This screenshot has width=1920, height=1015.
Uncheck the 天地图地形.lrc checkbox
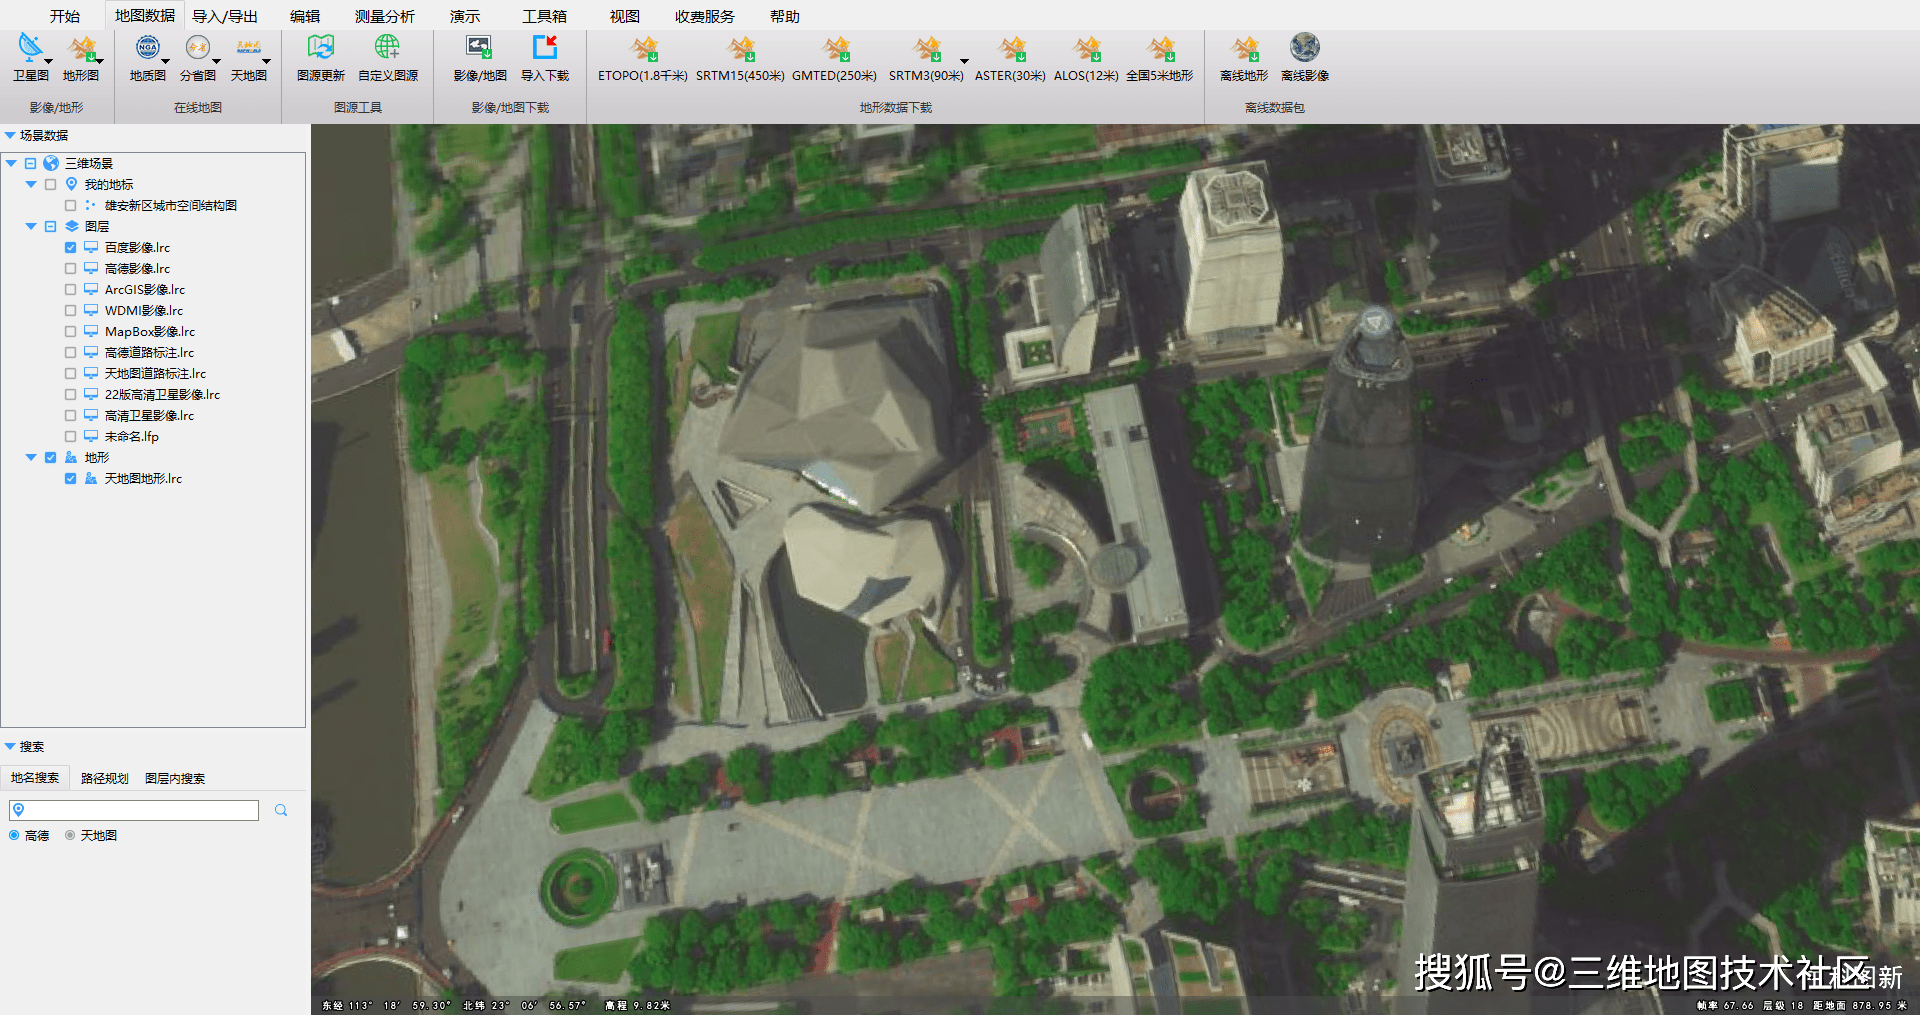click(x=70, y=478)
